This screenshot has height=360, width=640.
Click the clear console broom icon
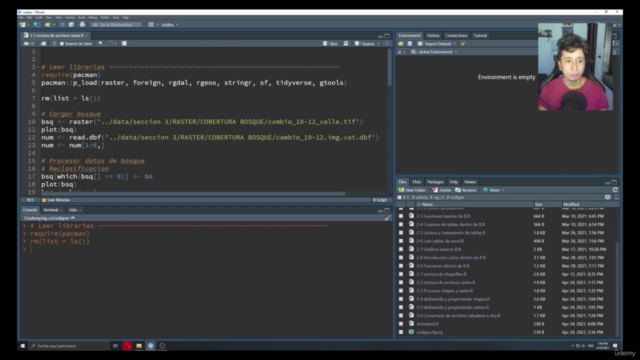(x=387, y=218)
